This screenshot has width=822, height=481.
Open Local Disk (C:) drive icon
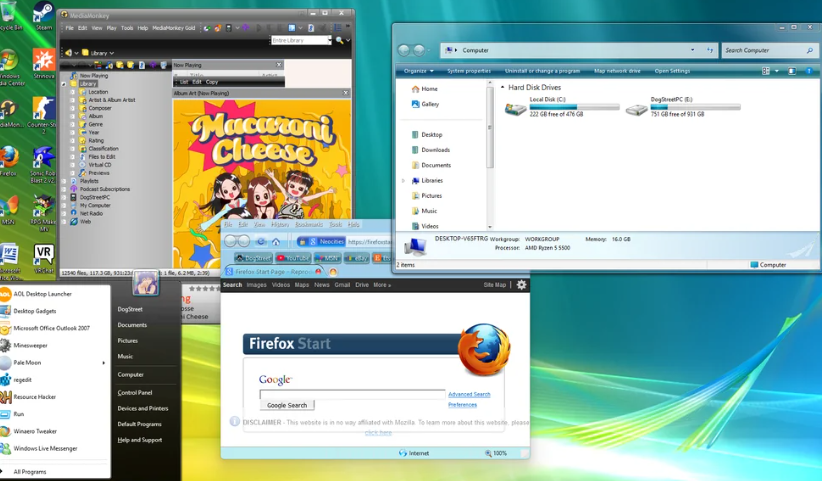coord(515,109)
